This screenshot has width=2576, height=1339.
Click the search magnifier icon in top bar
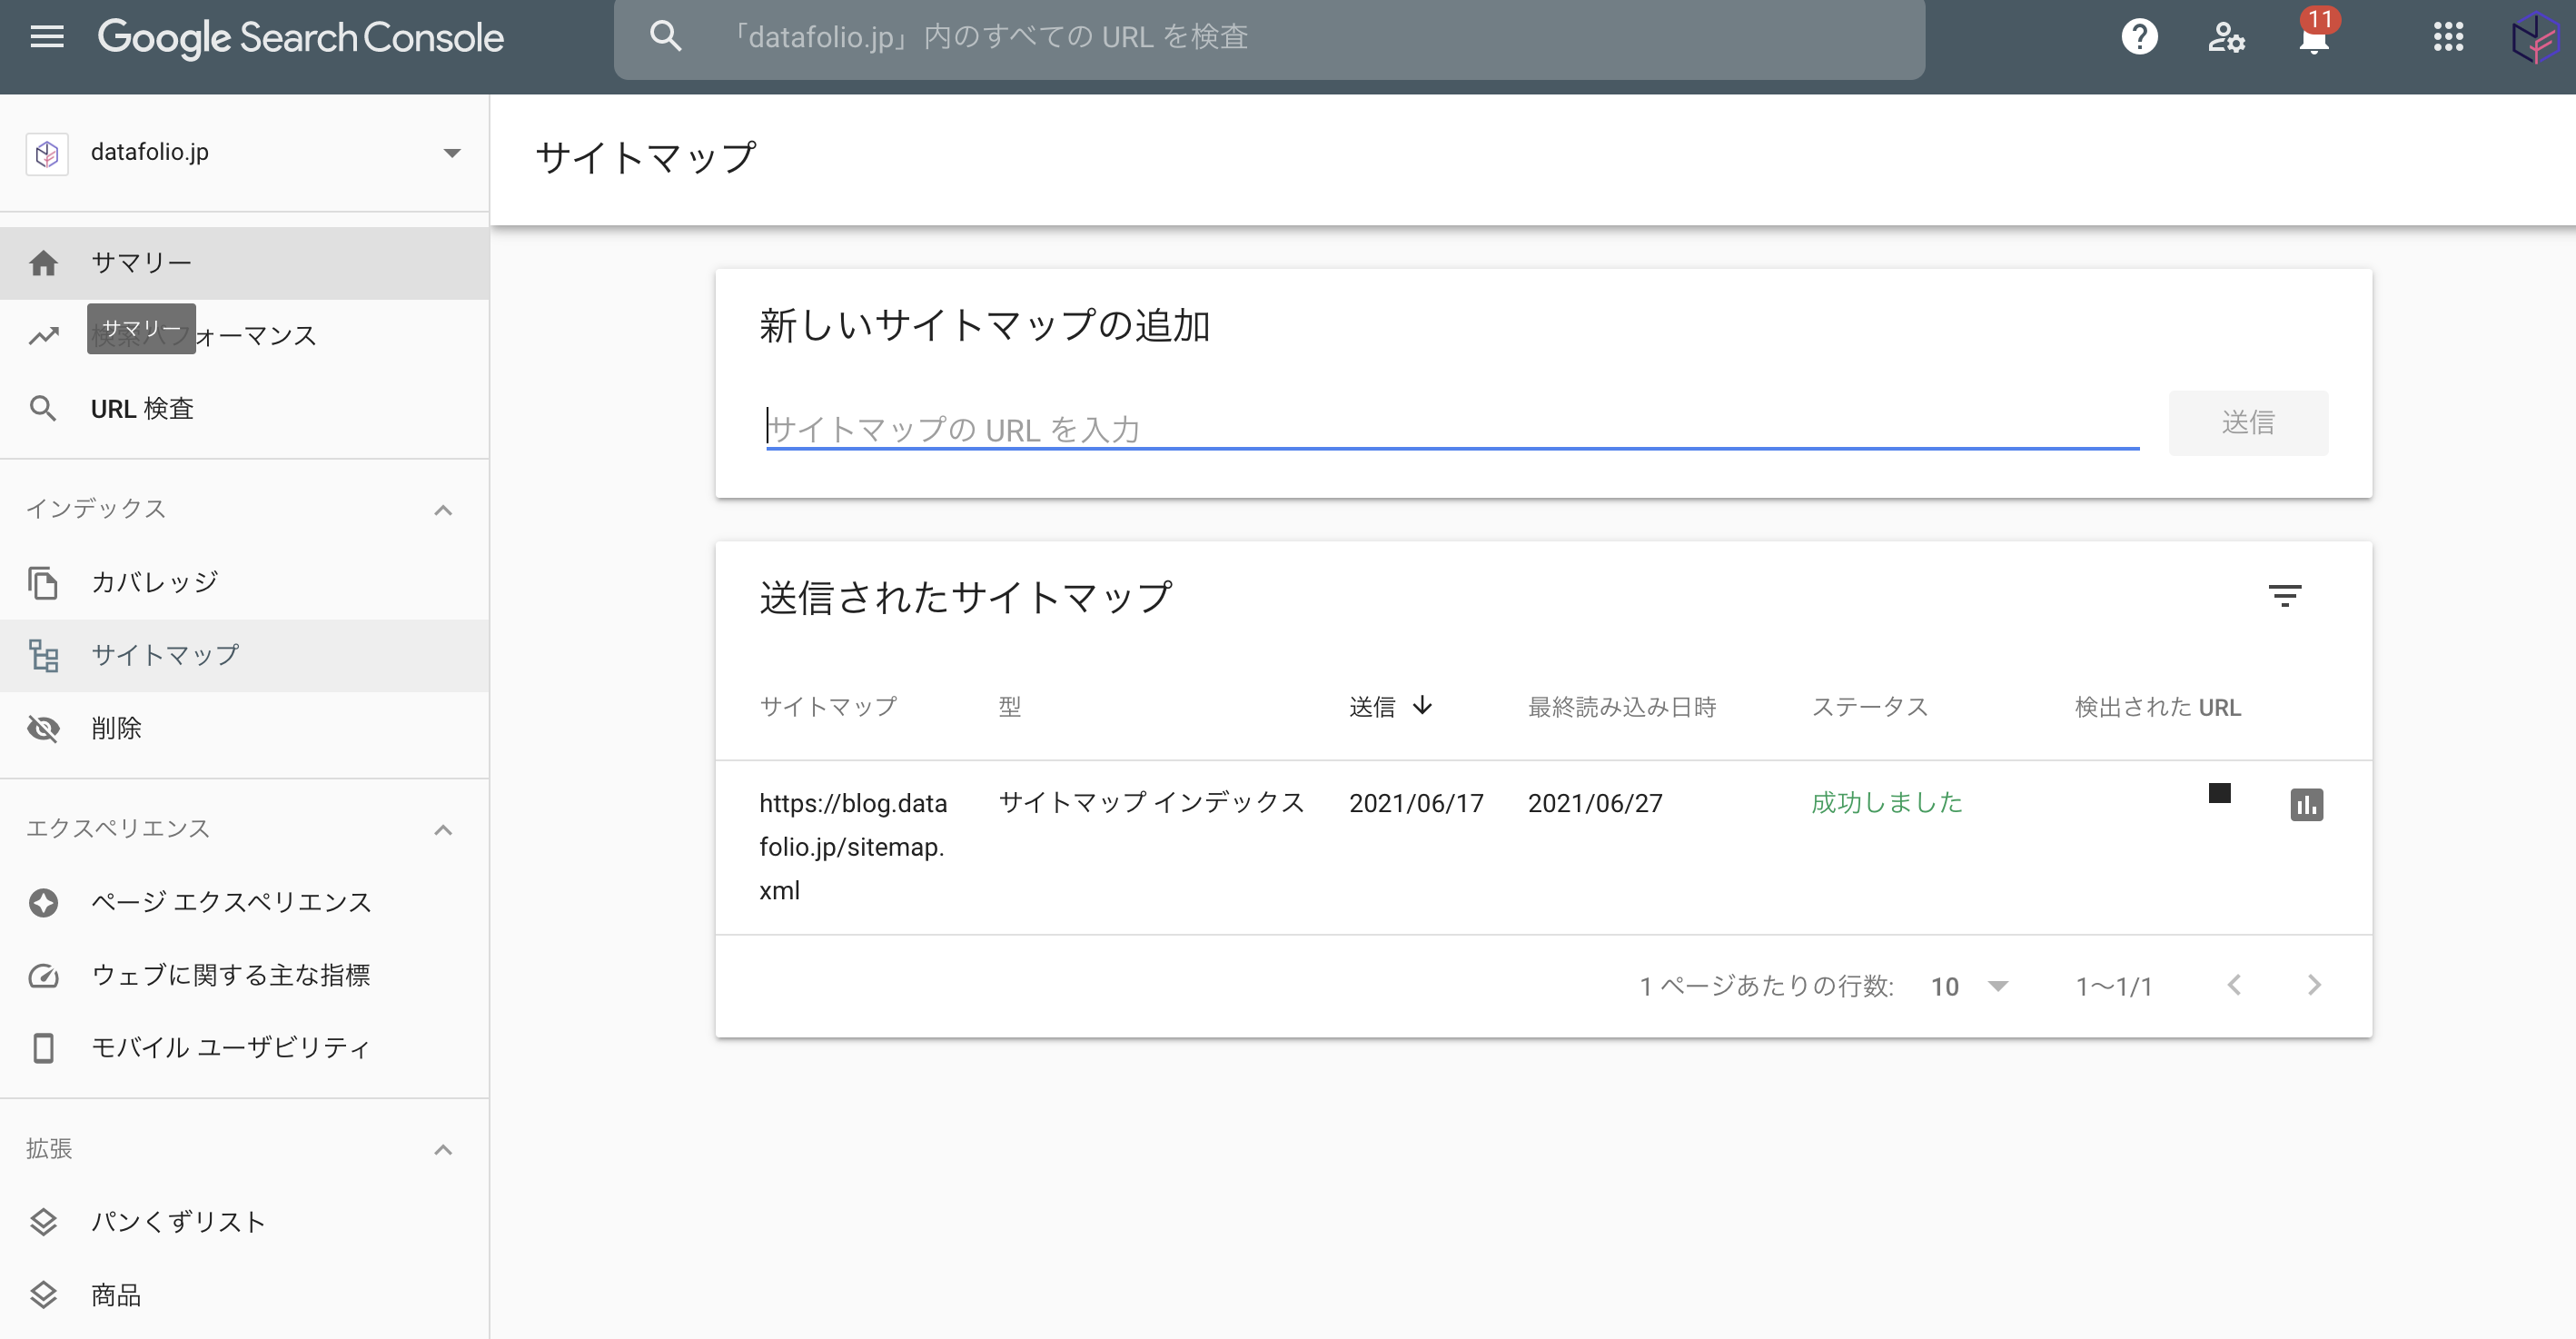click(x=666, y=37)
